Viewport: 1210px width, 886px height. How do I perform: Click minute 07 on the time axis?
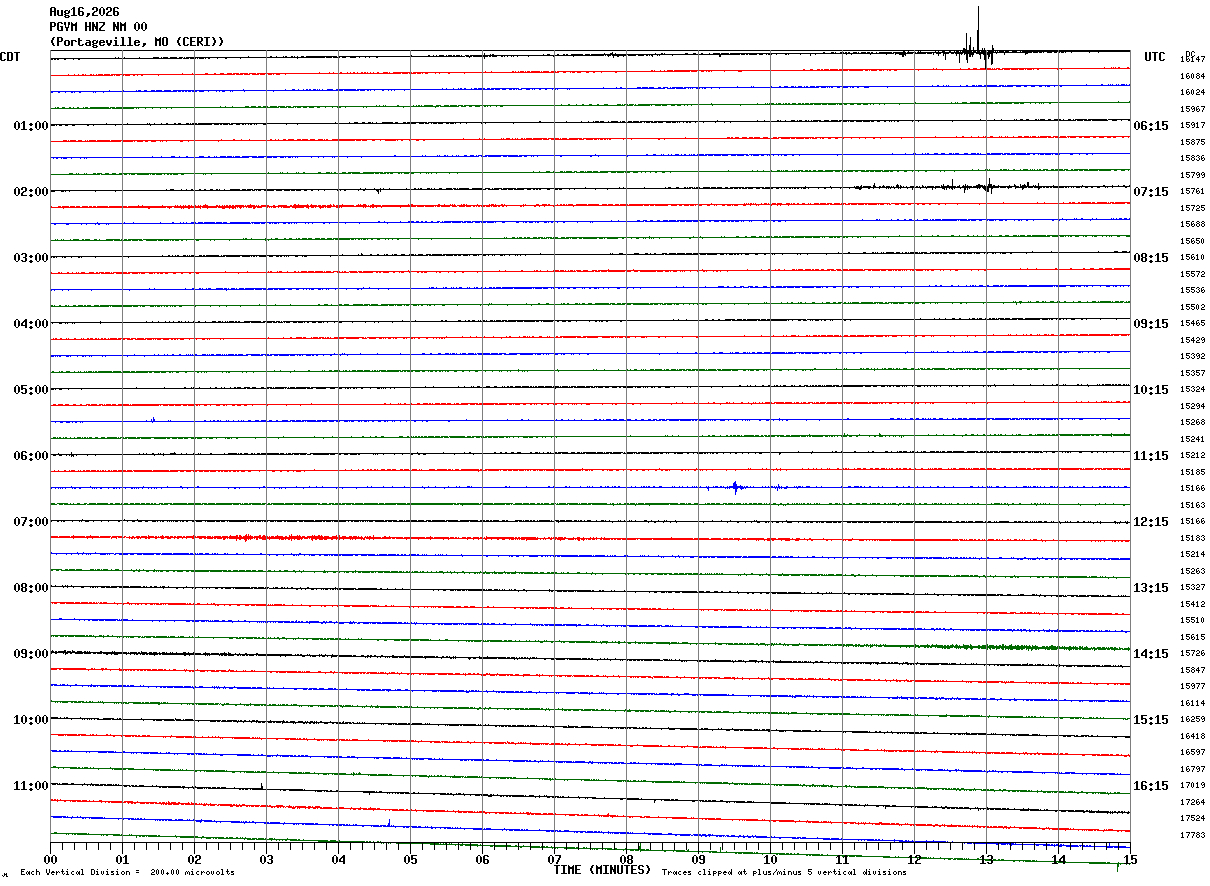click(x=554, y=860)
